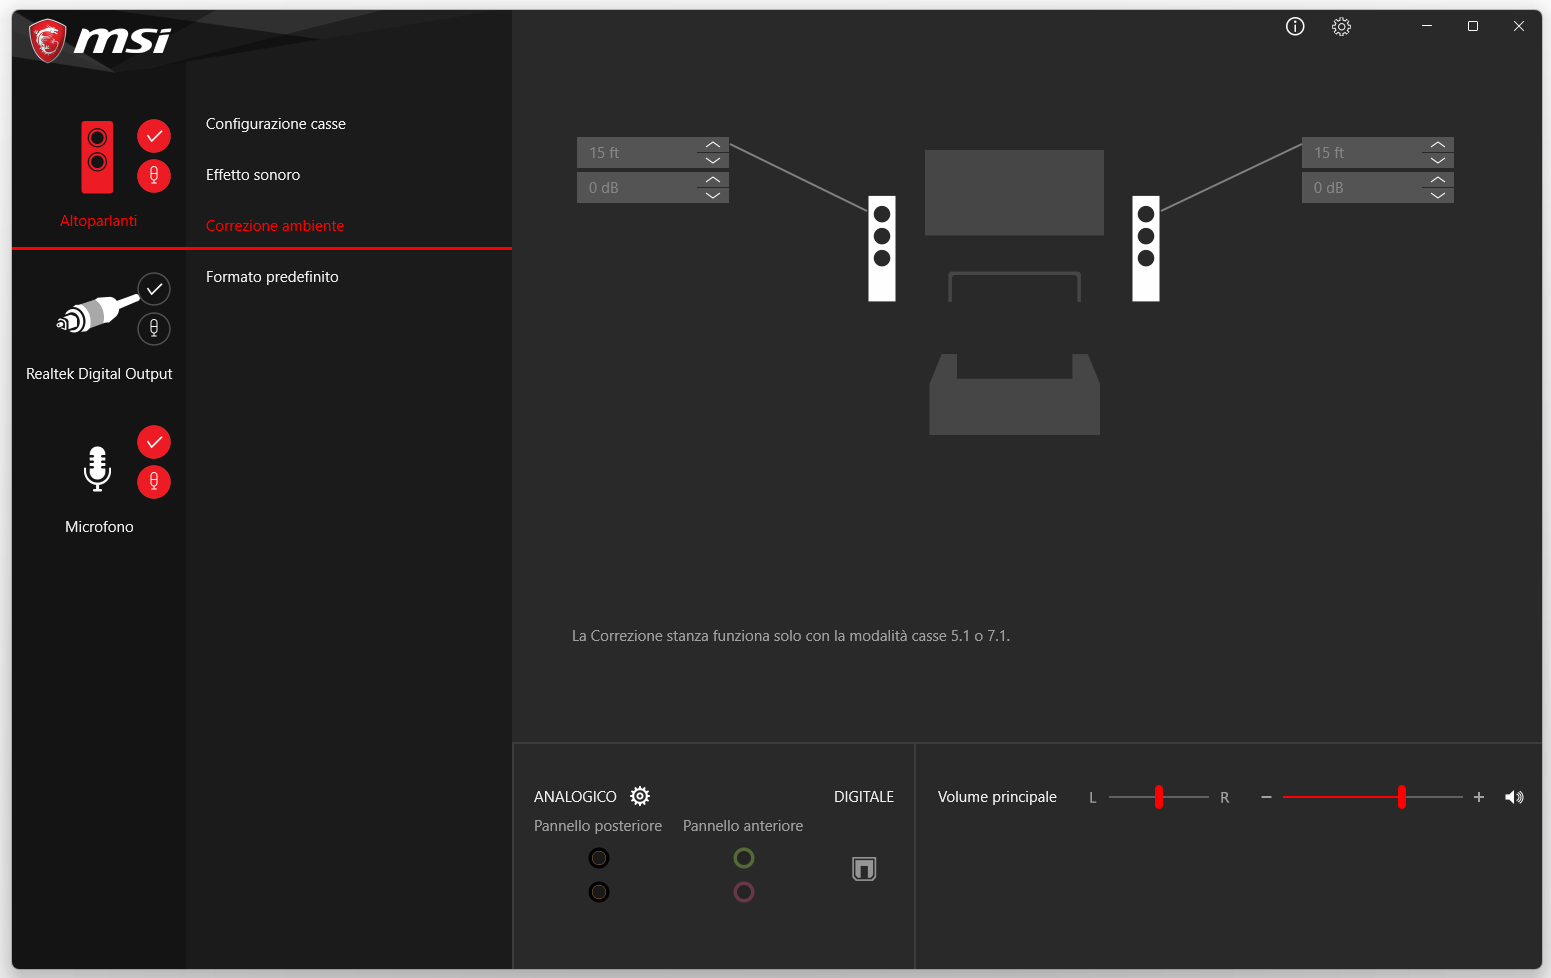
Task: Open the ANALOGICO settings gear
Action: 640,796
